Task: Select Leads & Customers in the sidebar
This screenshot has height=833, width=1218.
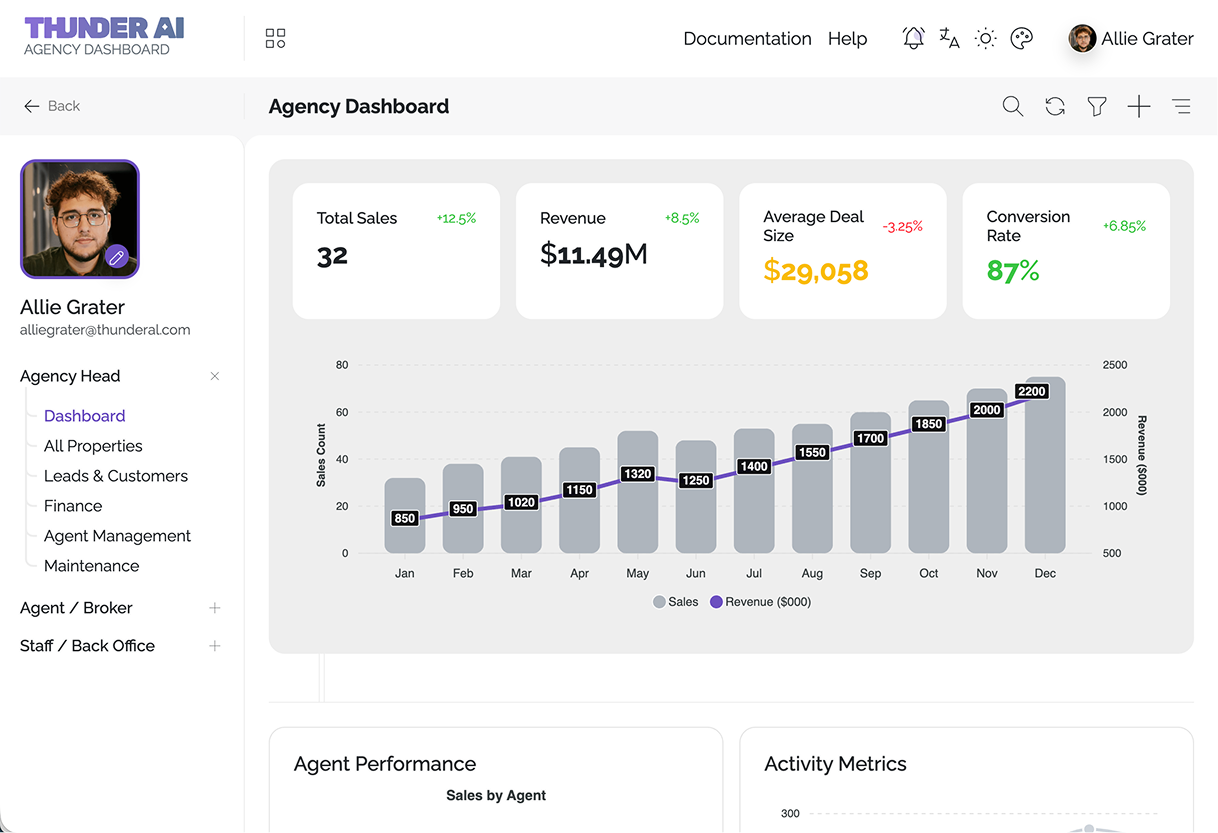Action: [x=115, y=476]
